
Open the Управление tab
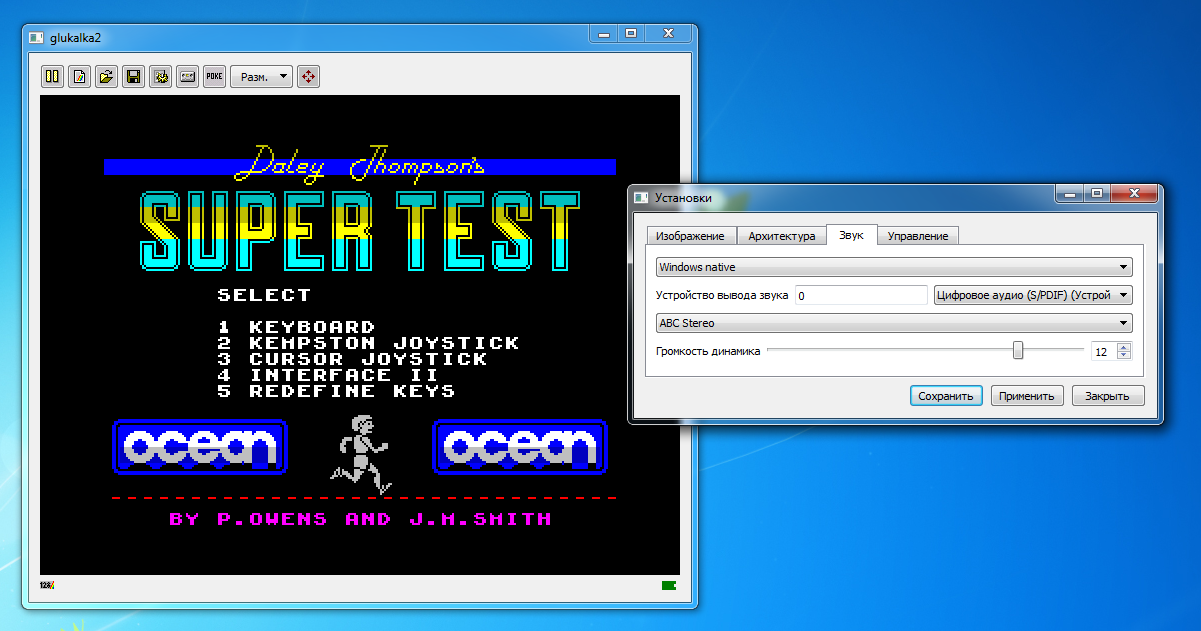point(919,236)
